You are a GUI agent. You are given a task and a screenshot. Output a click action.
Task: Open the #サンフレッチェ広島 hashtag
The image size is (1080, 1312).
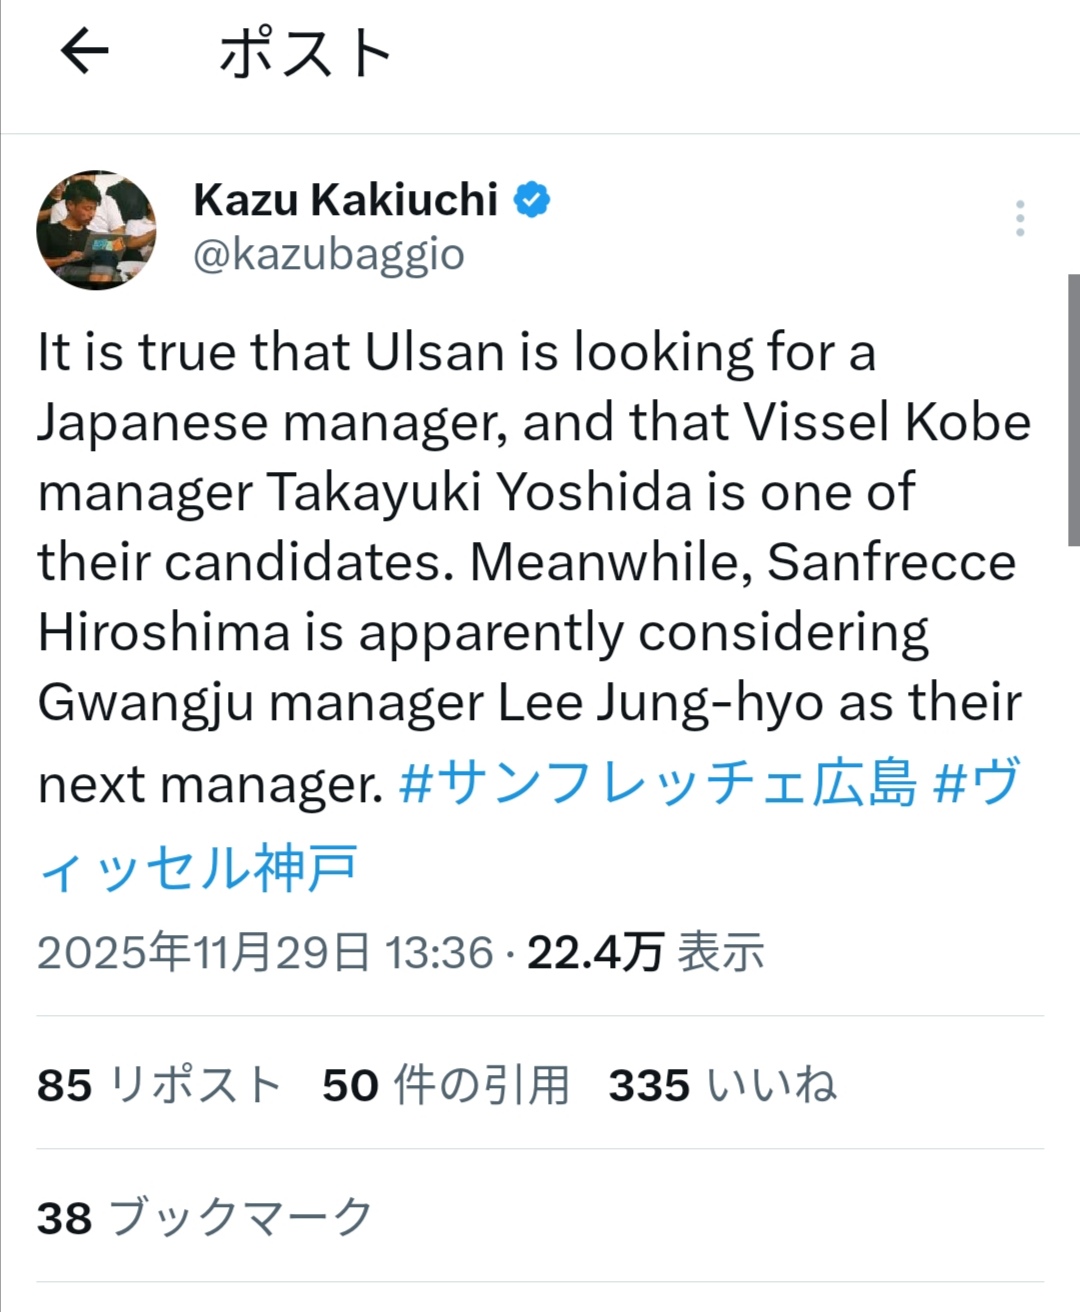(657, 783)
